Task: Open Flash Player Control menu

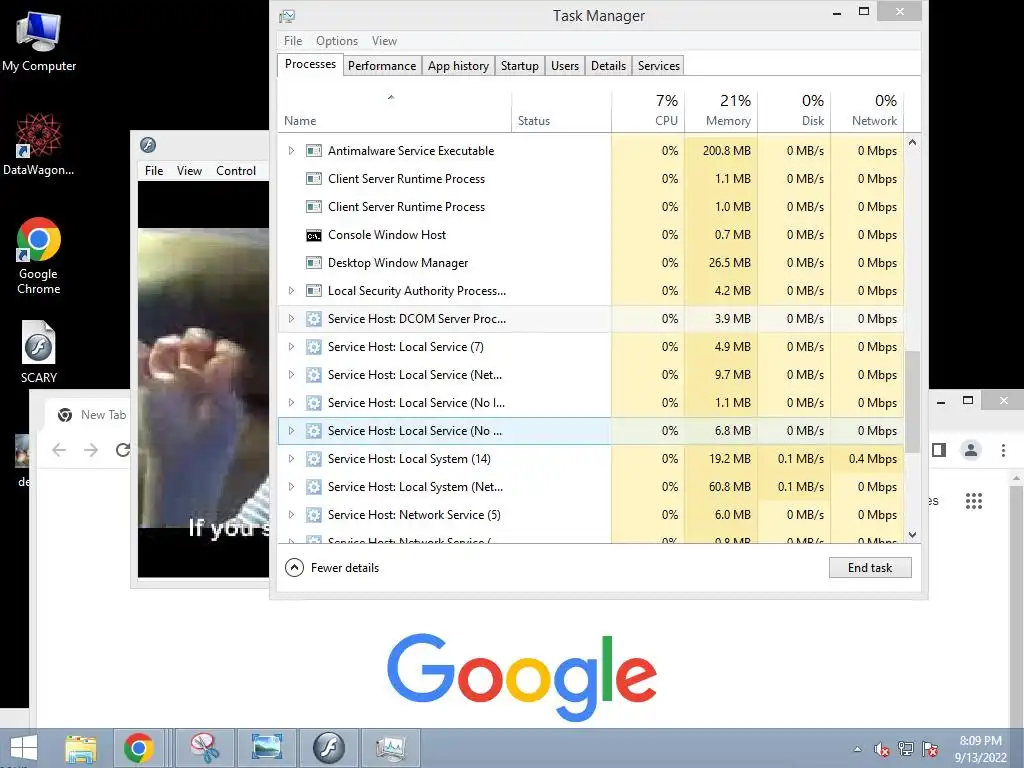Action: (236, 171)
